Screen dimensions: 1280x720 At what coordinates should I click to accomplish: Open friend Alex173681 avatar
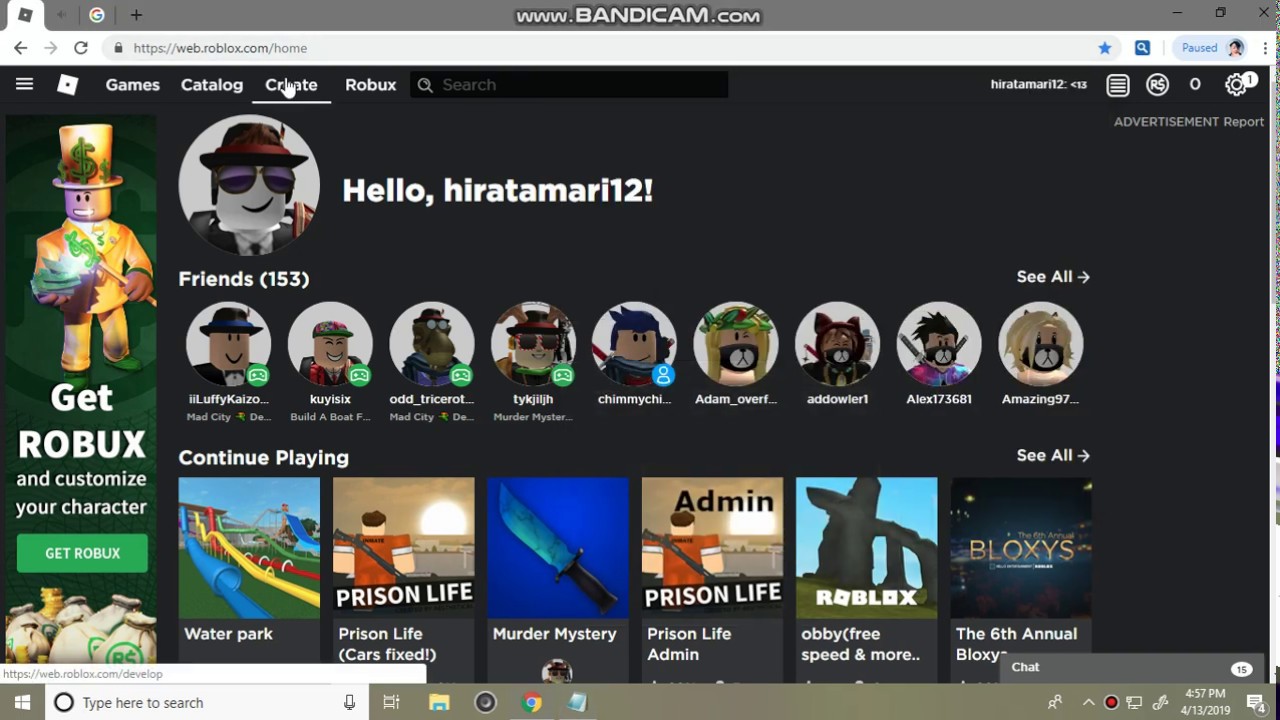[x=939, y=344]
